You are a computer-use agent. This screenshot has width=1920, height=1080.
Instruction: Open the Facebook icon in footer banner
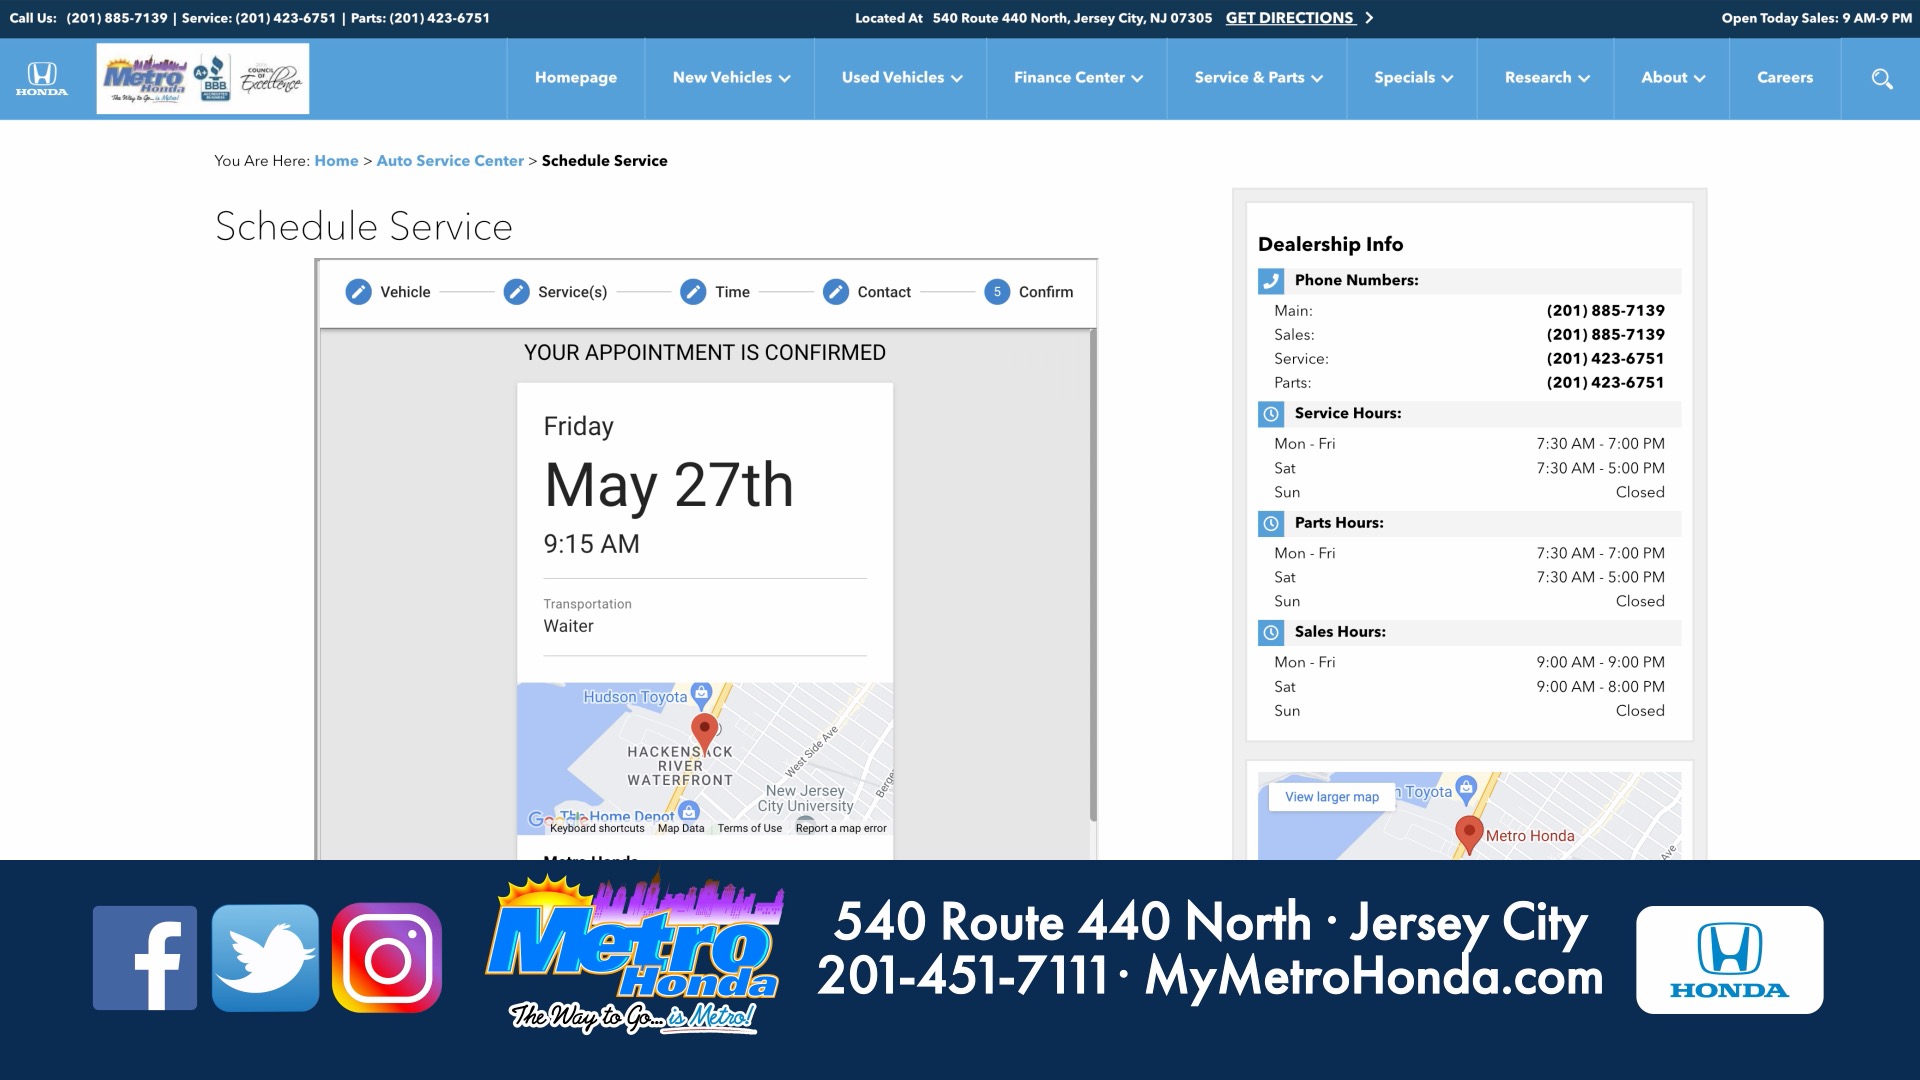coord(145,958)
